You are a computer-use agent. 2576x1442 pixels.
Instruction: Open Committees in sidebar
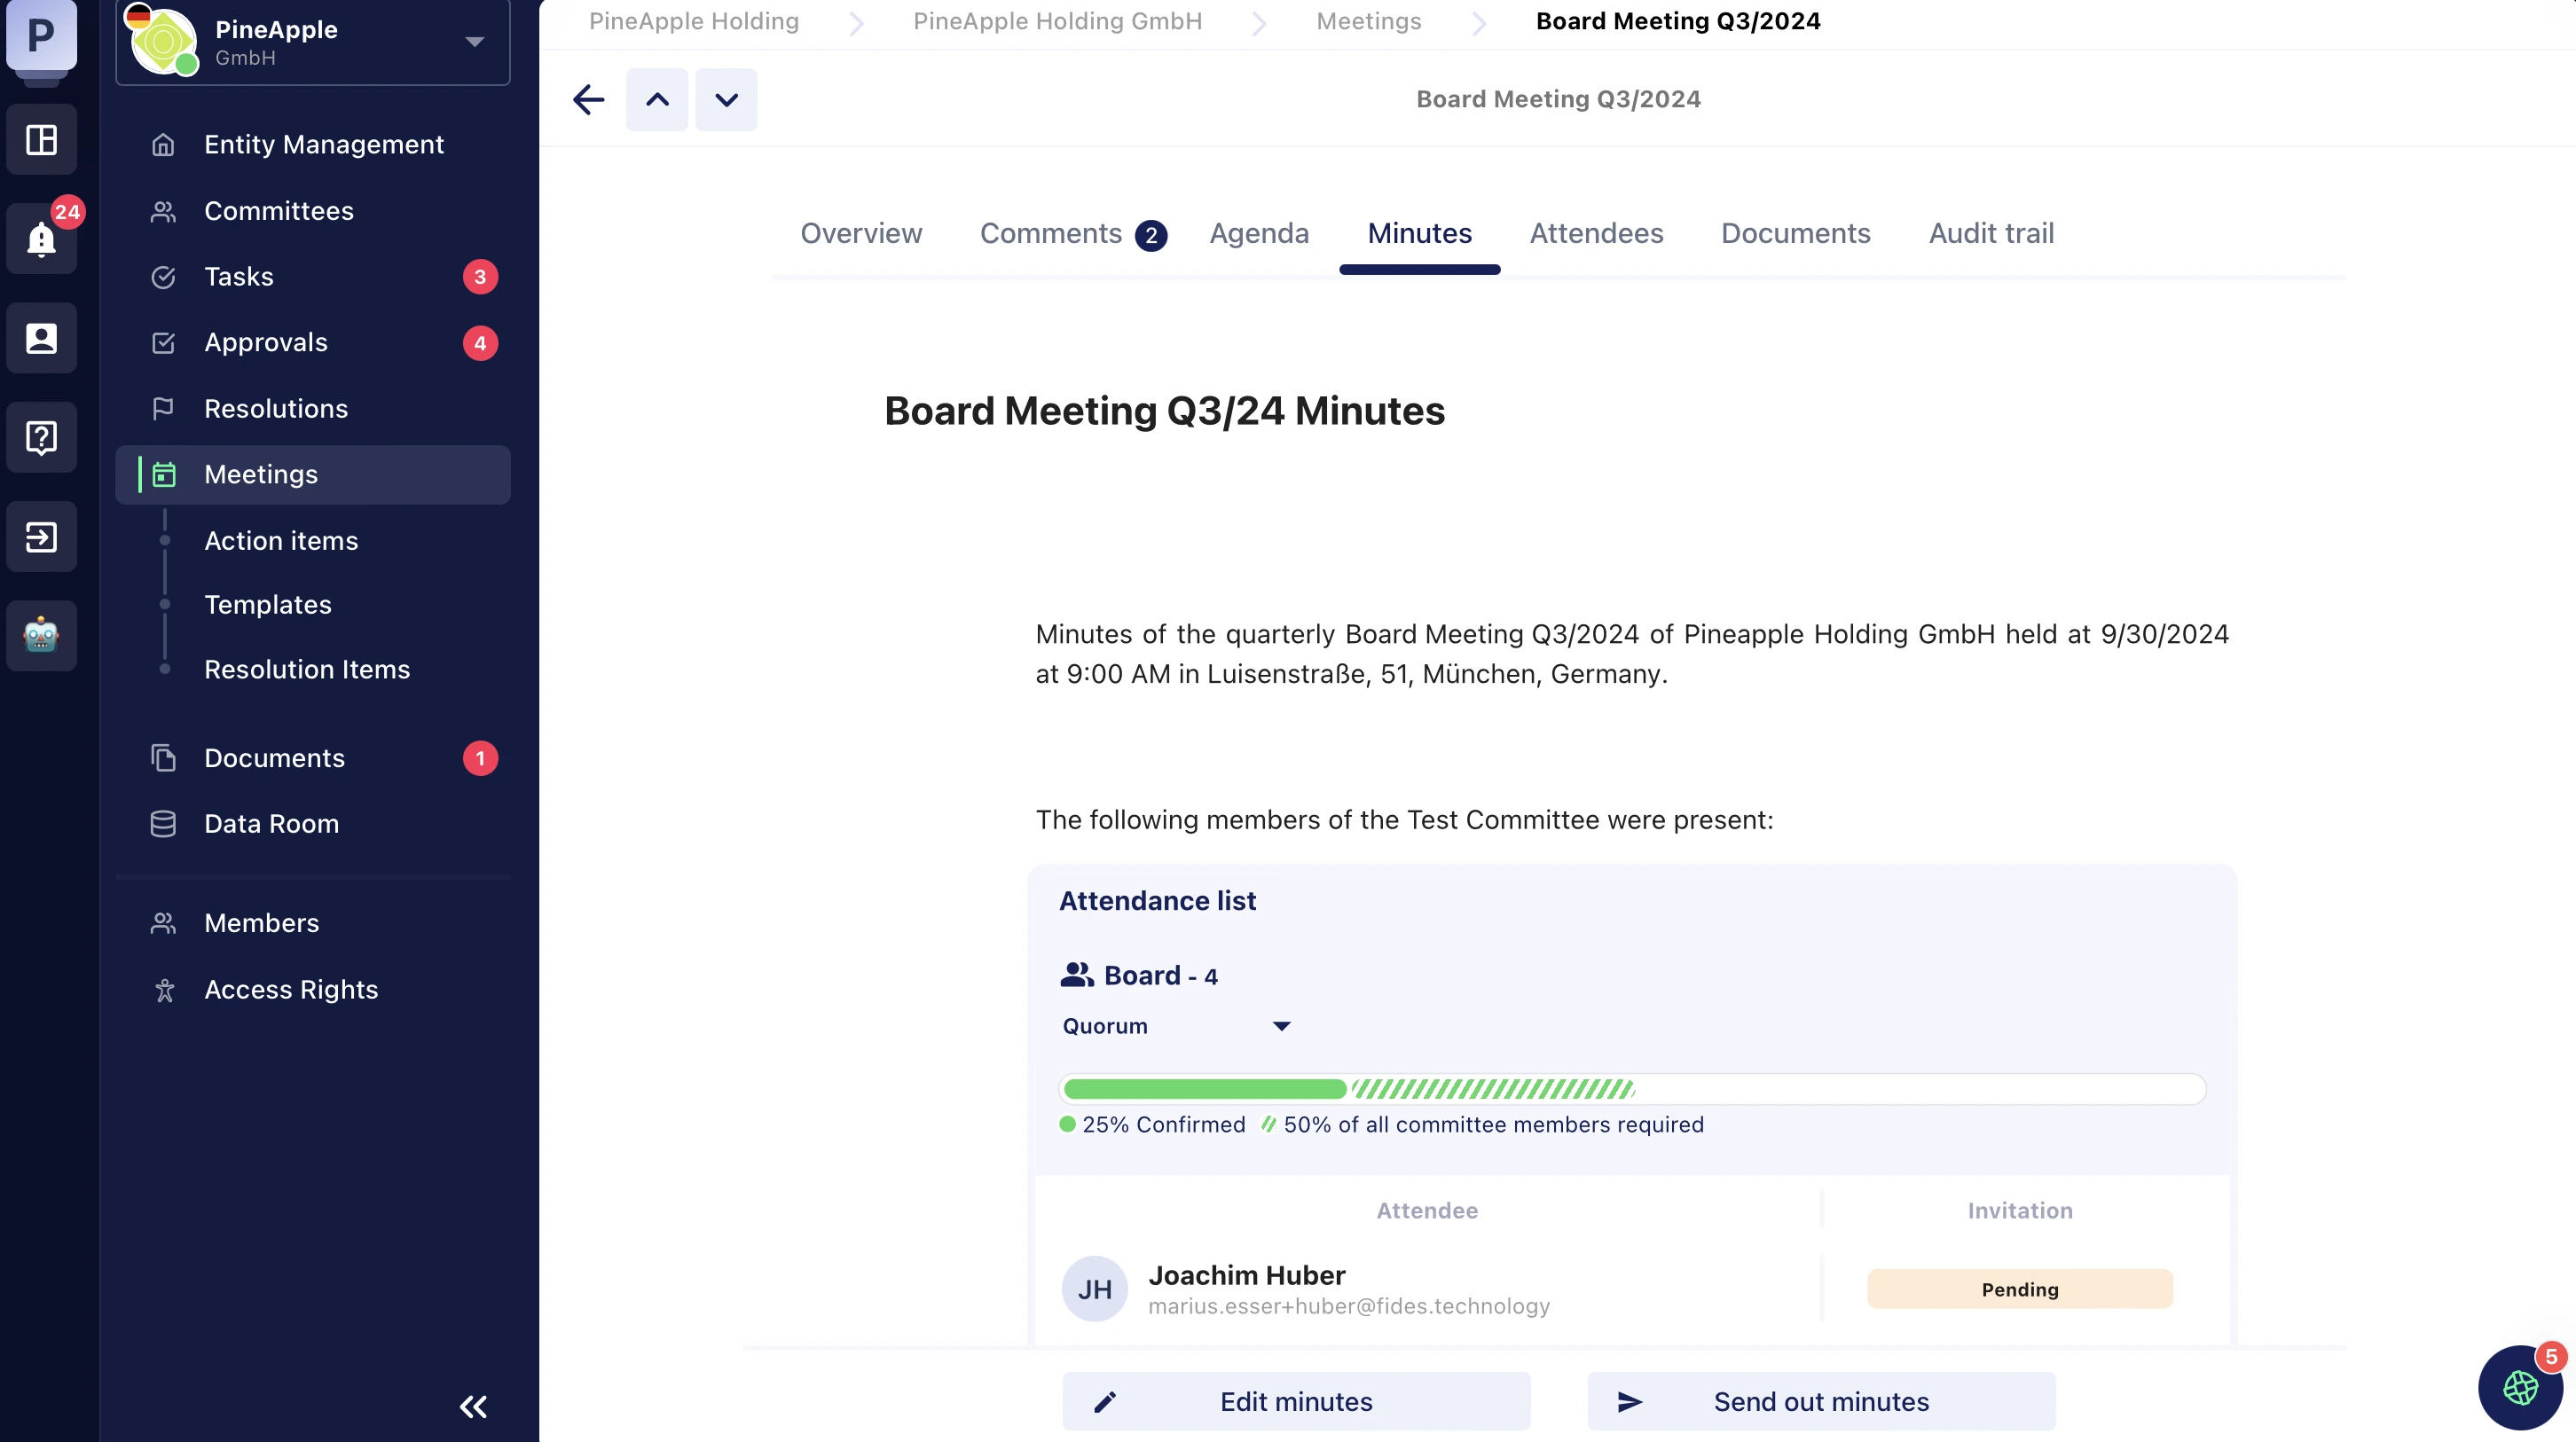tap(313, 211)
